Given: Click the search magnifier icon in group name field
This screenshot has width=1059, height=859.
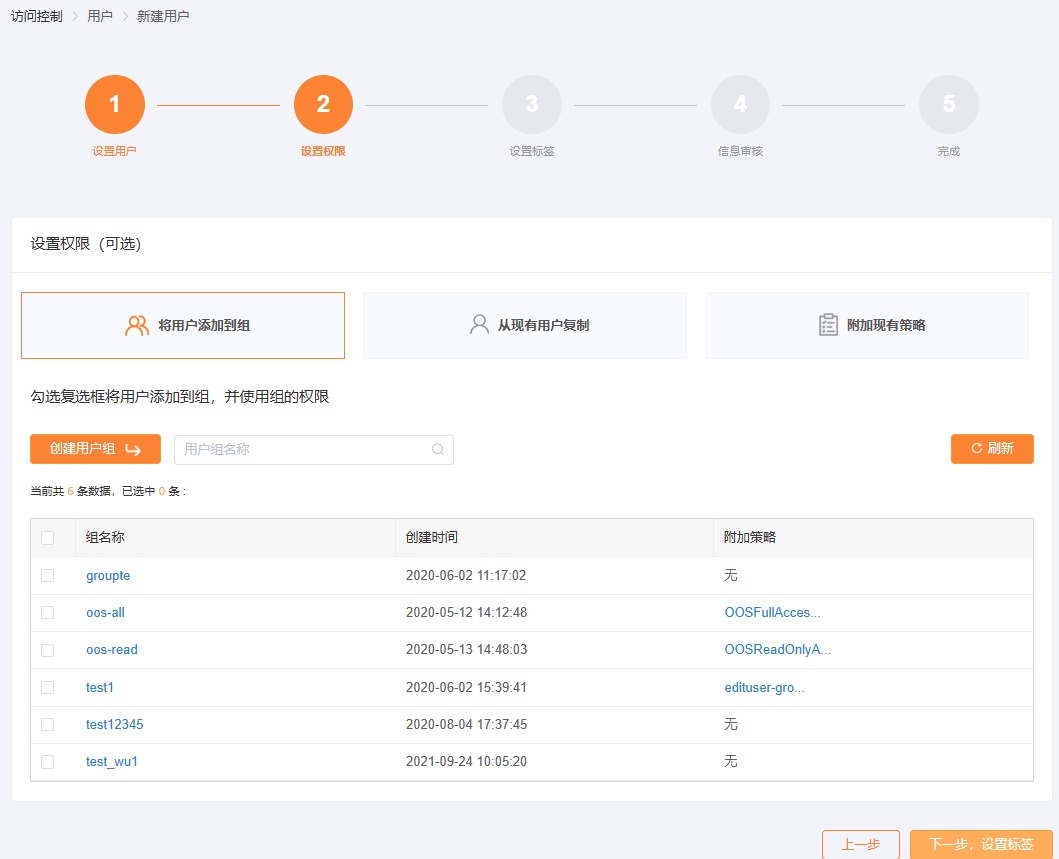Looking at the screenshot, I should point(437,450).
